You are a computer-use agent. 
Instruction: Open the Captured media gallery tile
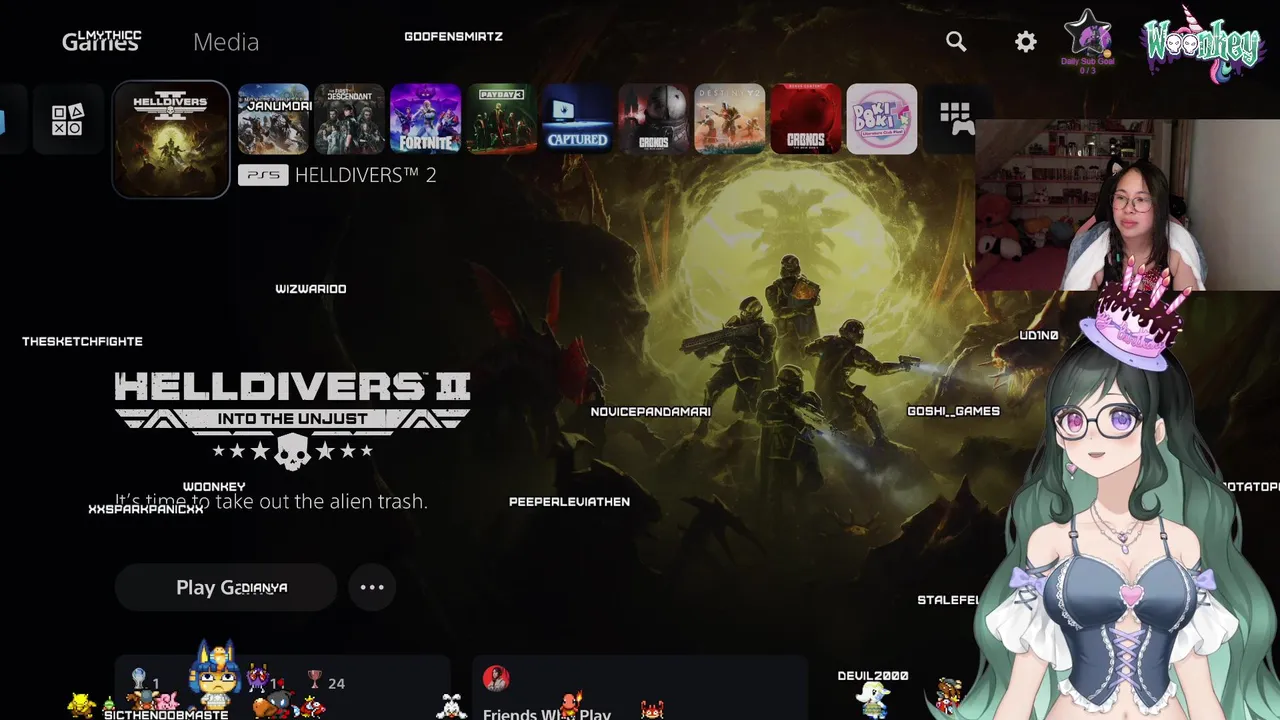coord(577,119)
